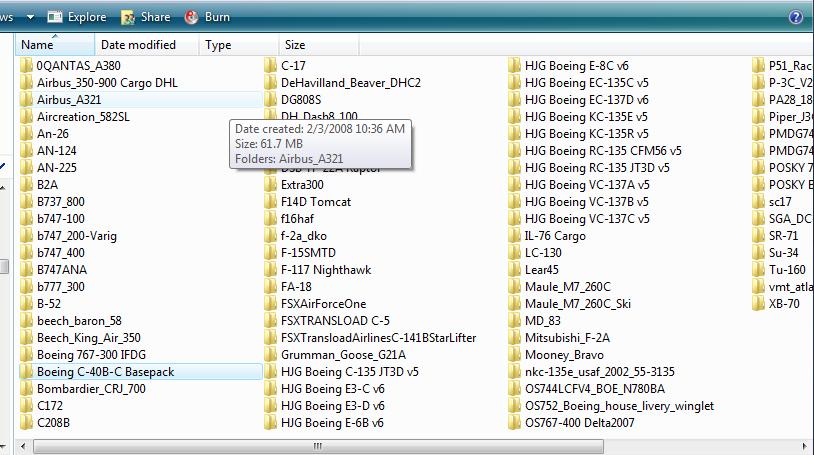Select the Mitsubishi_F-2A folder icon

coord(514,338)
